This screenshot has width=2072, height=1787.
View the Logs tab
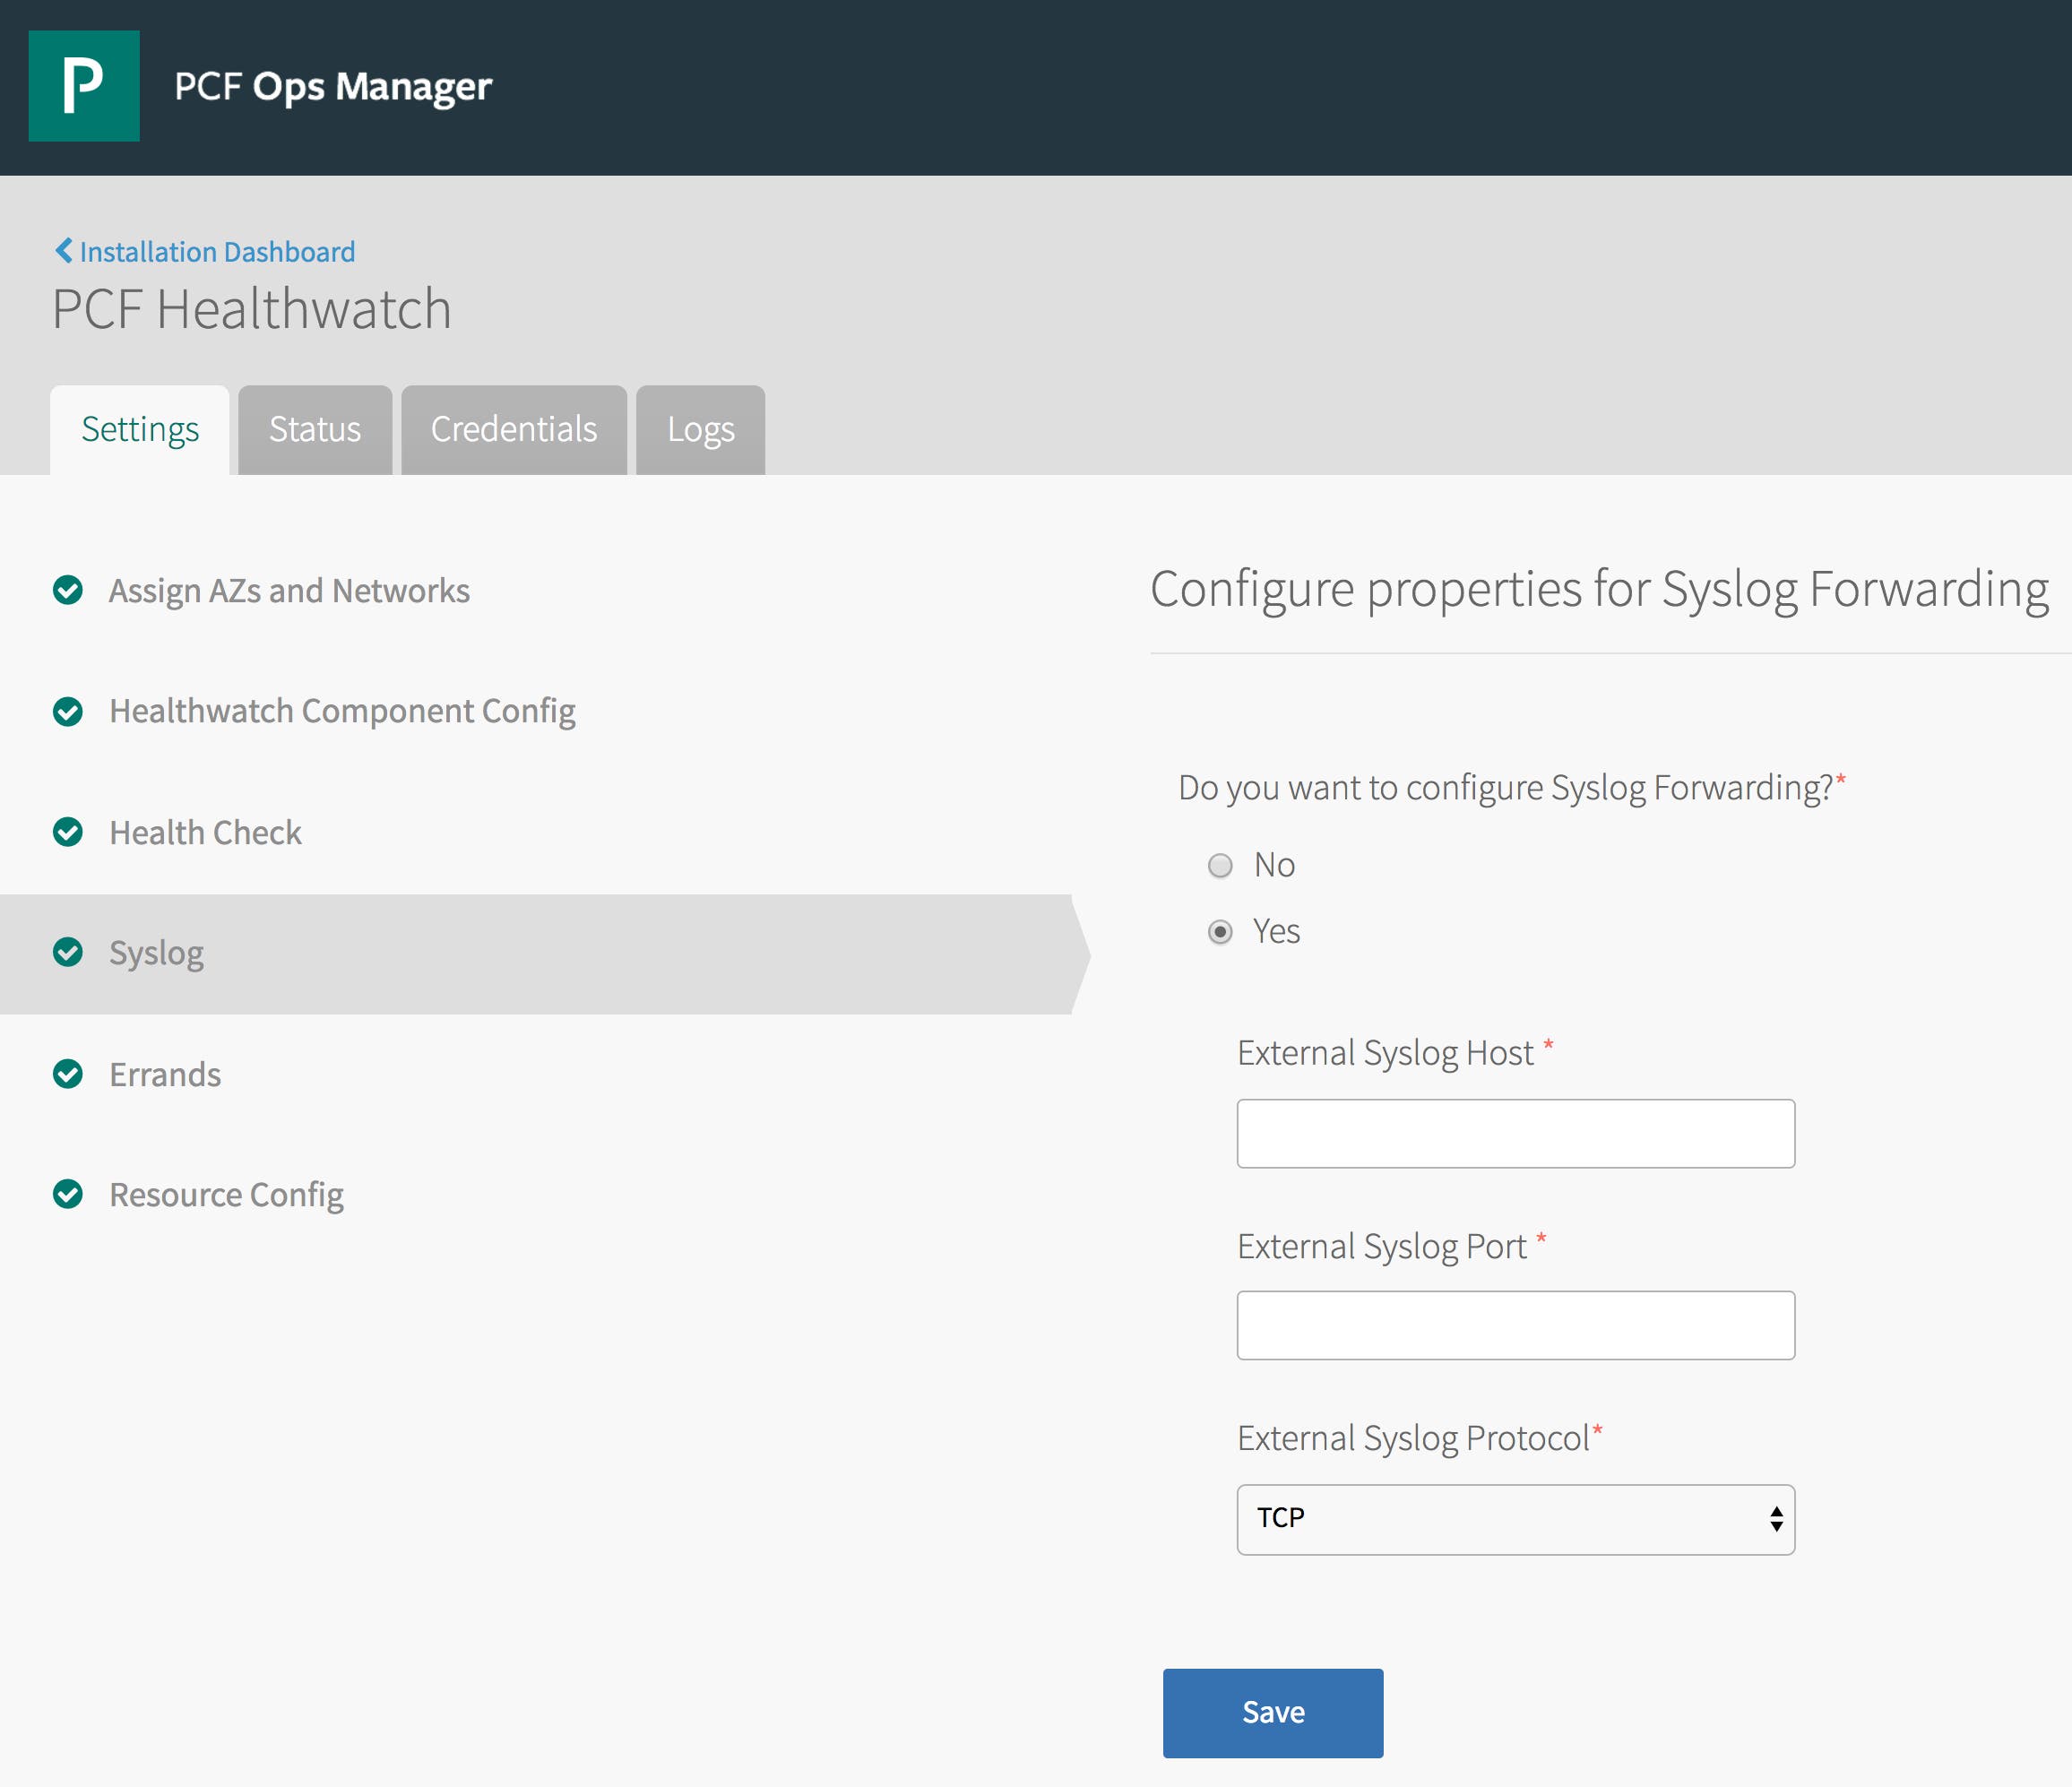699,429
